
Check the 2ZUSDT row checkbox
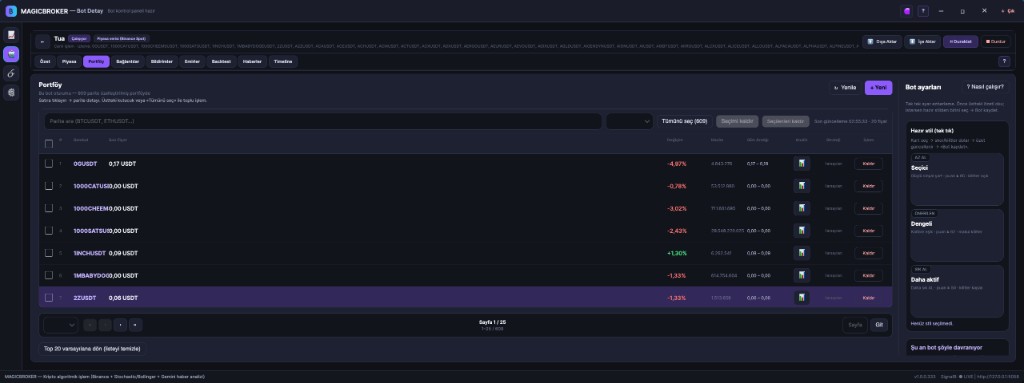pos(49,297)
